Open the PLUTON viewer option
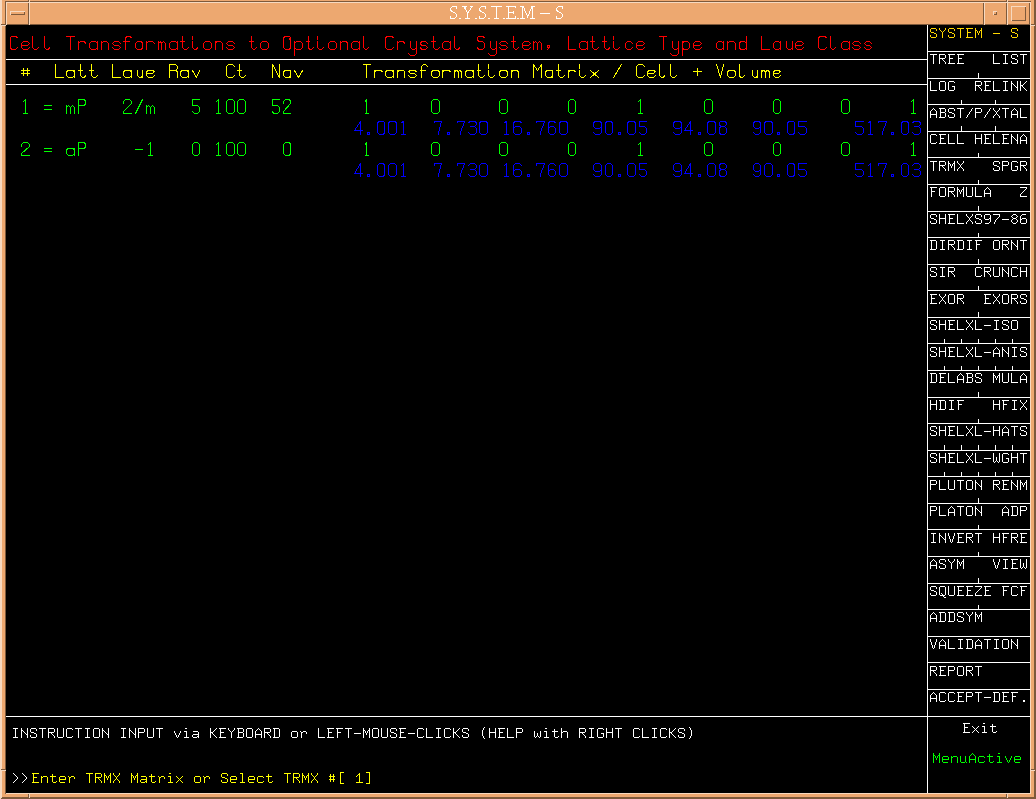 [956, 485]
